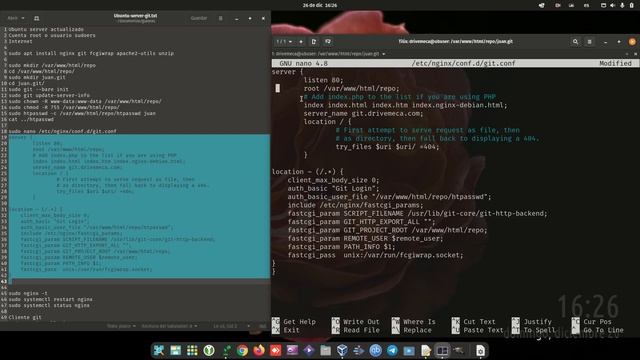The width and height of the screenshot is (640, 360).
Task: Click the Modified status in nano header
Action: [x=615, y=64]
